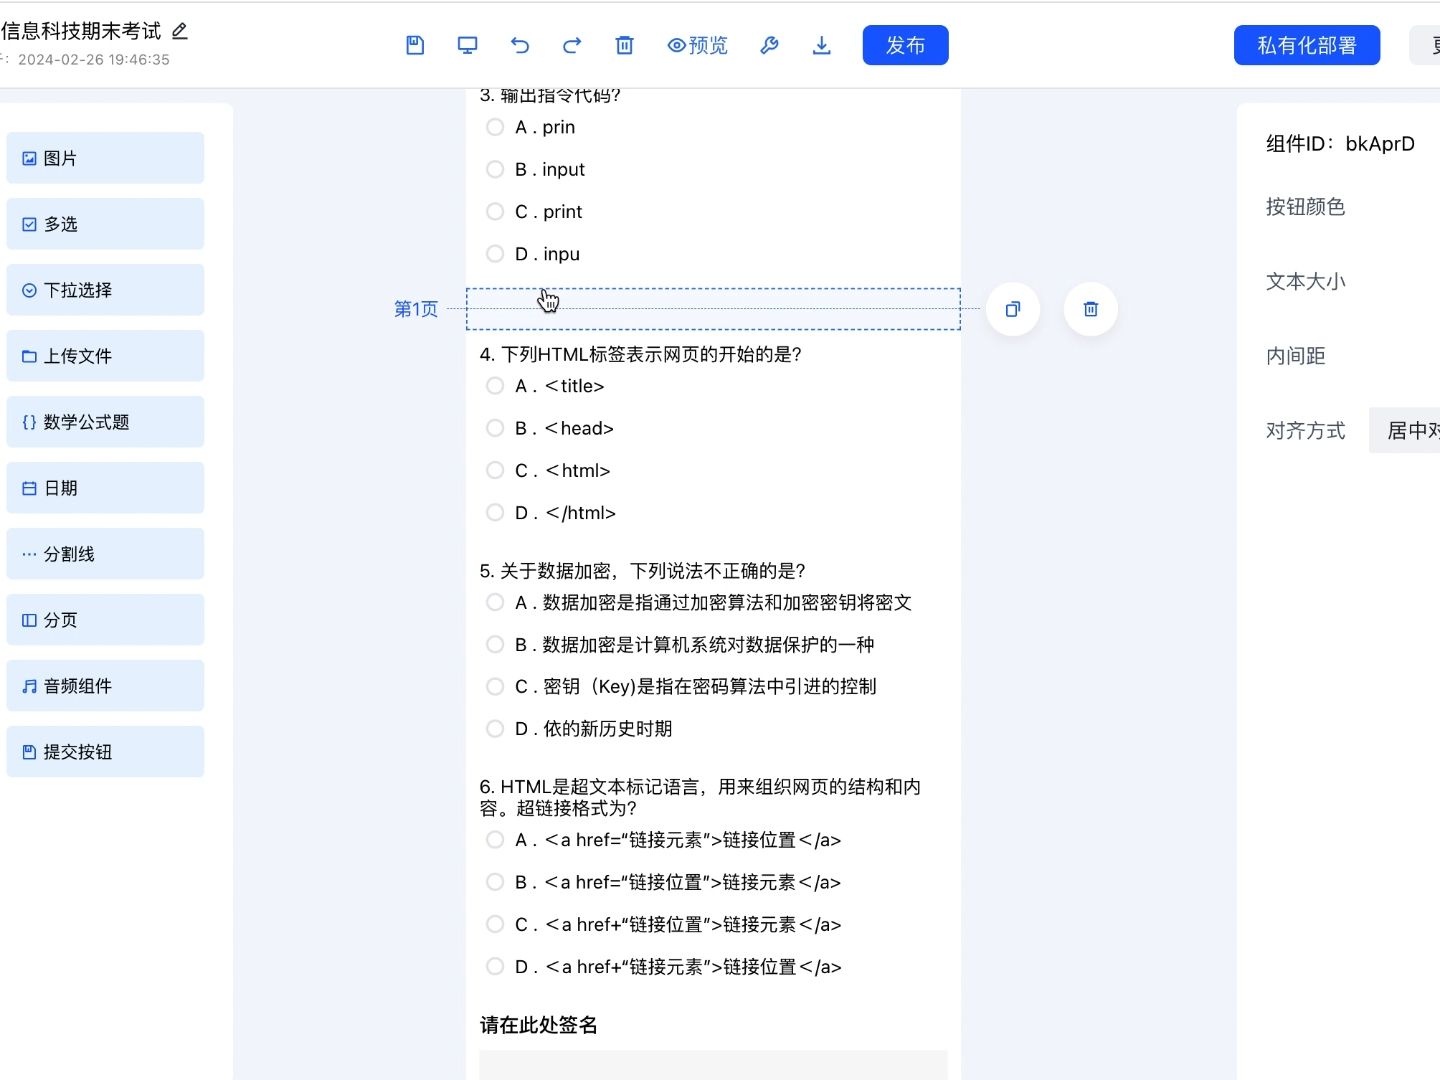
Task: Select option A <a href="链接元素">链接位置
Action: pyautogui.click(x=495, y=840)
